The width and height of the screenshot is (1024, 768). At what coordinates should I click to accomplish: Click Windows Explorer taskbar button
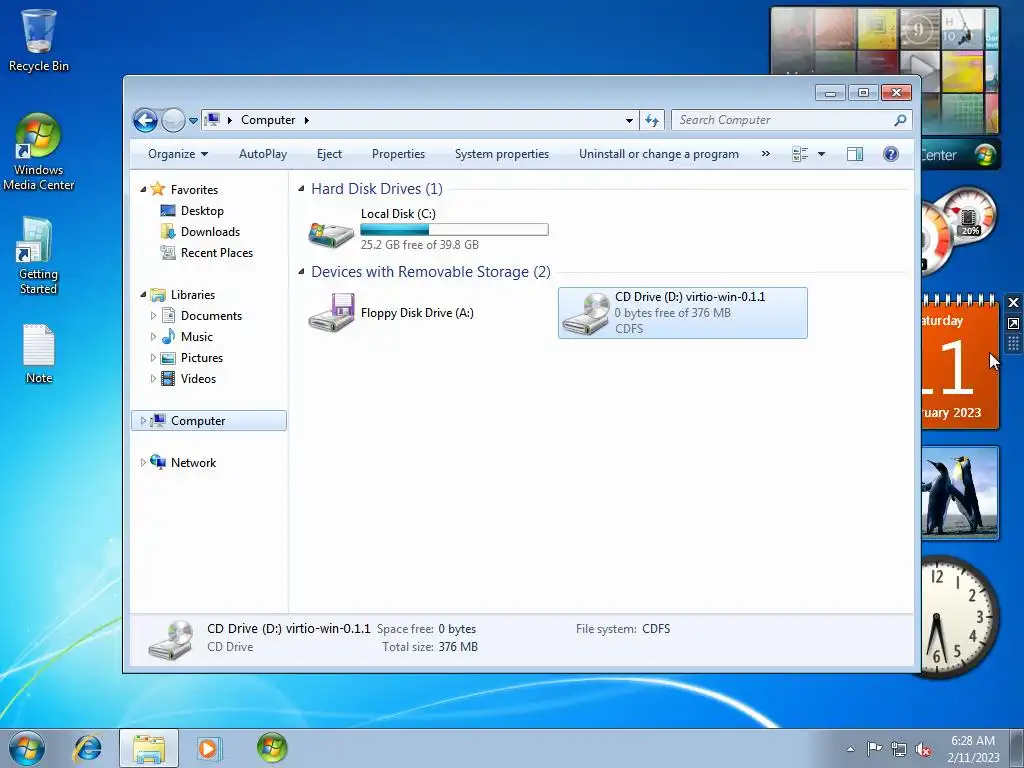pyautogui.click(x=149, y=748)
